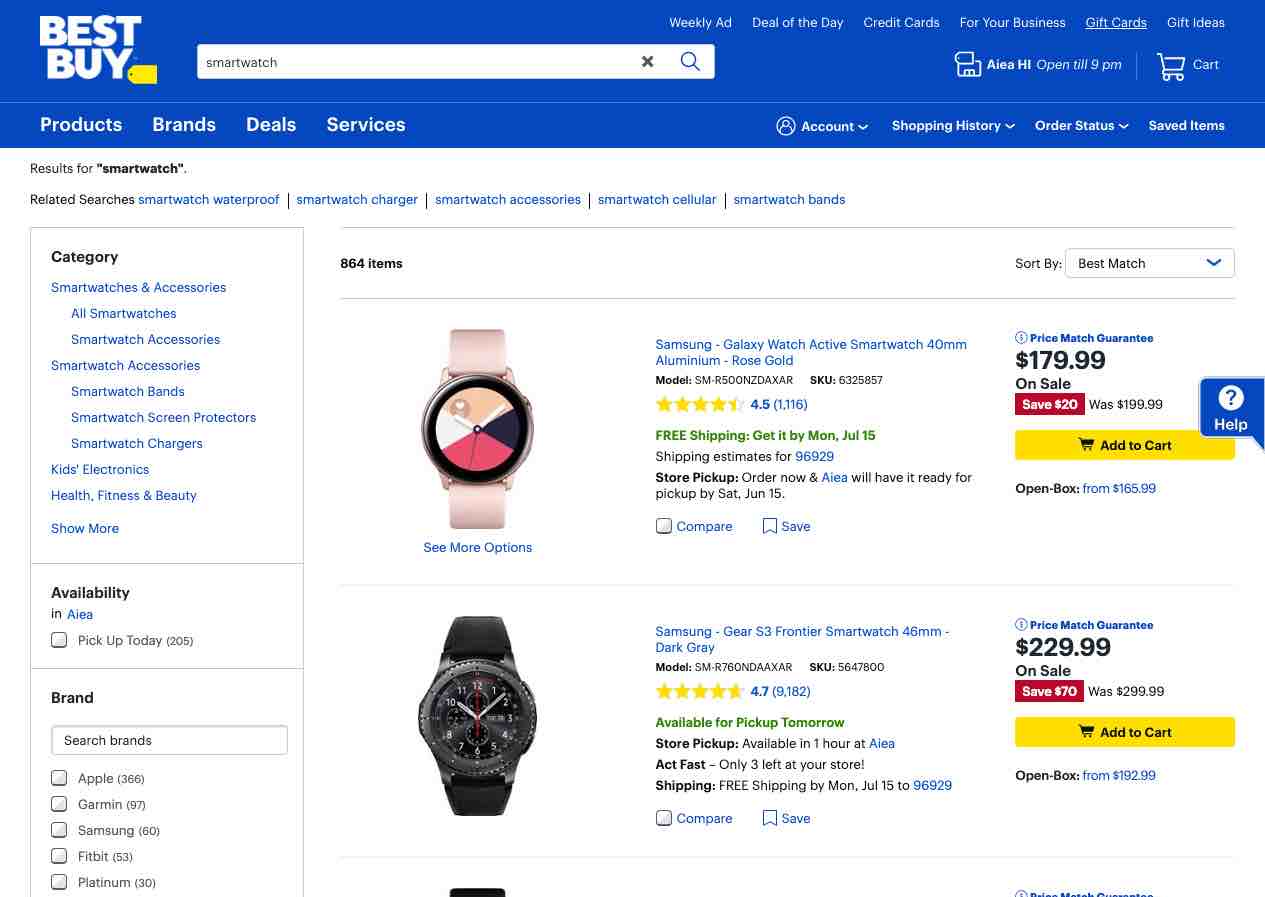This screenshot has height=897, width=1265.
Task: Expand the Shopping History dropdown
Action: [x=953, y=126]
